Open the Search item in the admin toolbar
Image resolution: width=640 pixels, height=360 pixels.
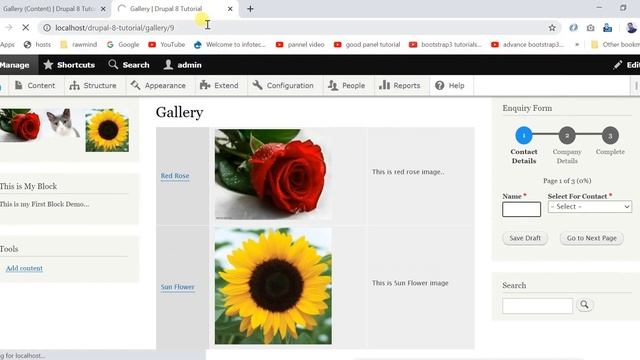coord(129,65)
